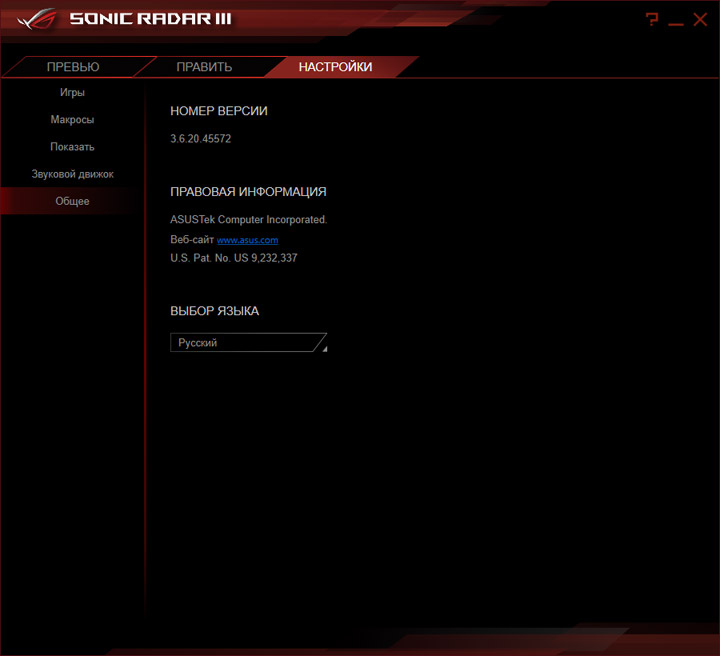
Task: Select the Общее sidebar entry
Action: 73,201
